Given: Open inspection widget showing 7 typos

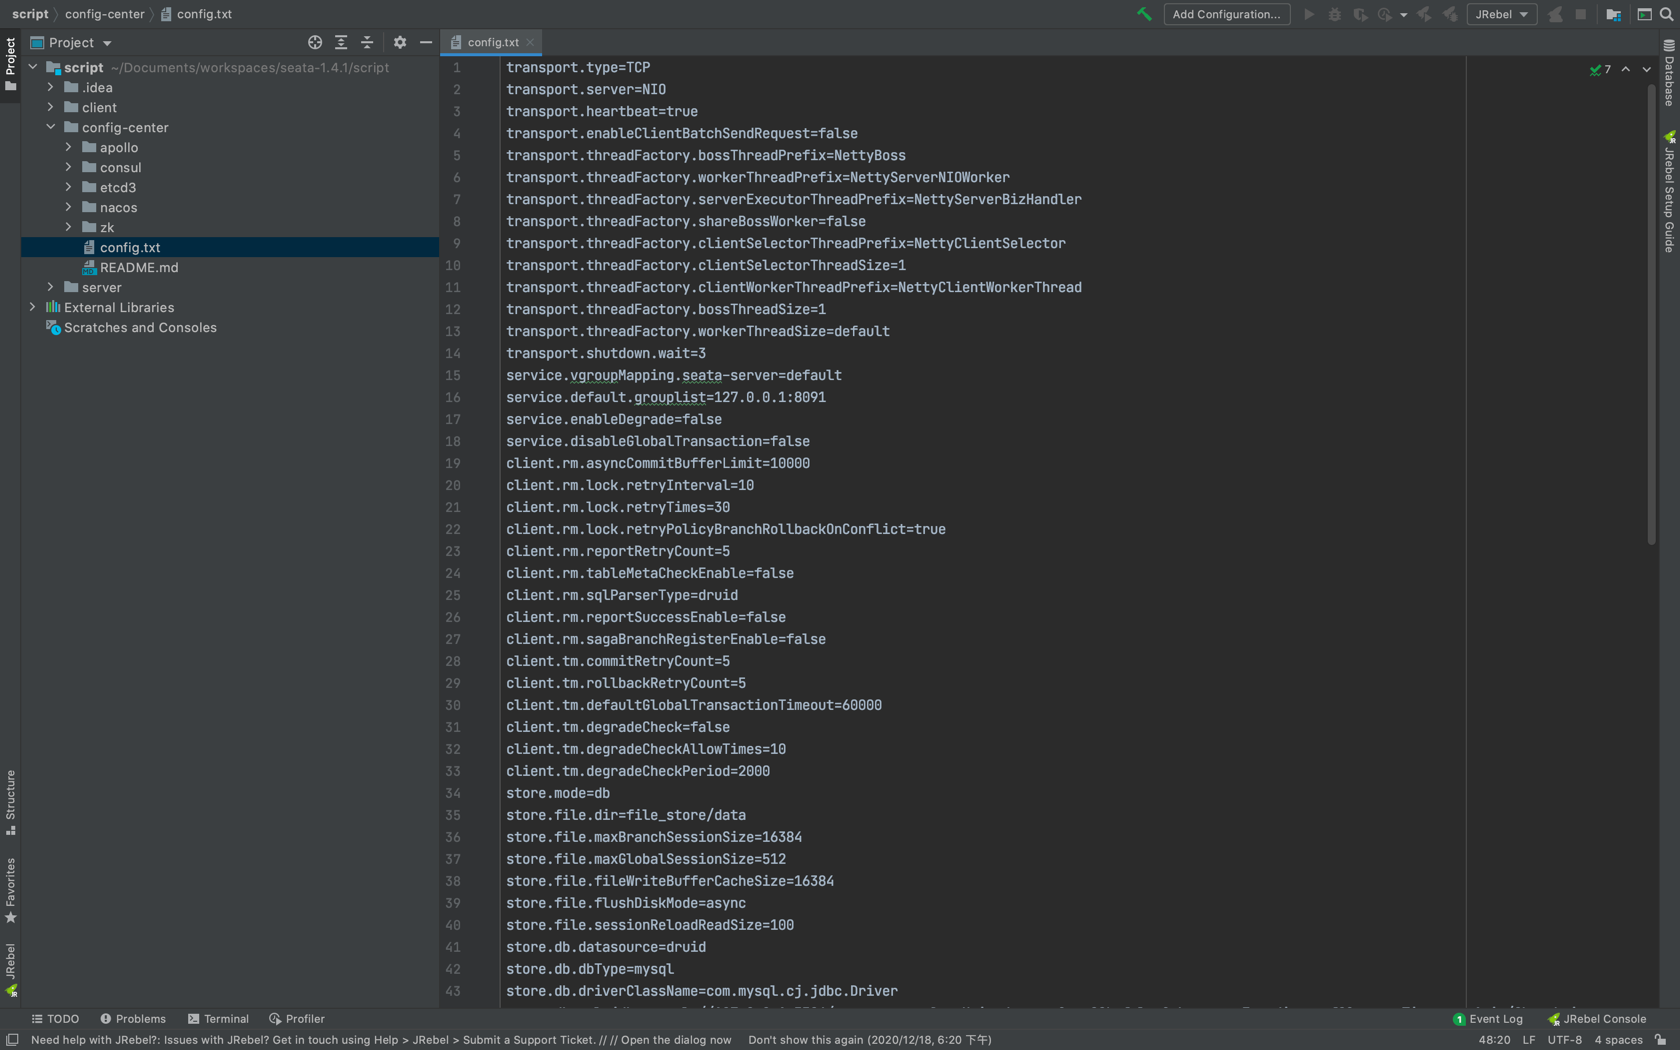Looking at the screenshot, I should 1600,69.
